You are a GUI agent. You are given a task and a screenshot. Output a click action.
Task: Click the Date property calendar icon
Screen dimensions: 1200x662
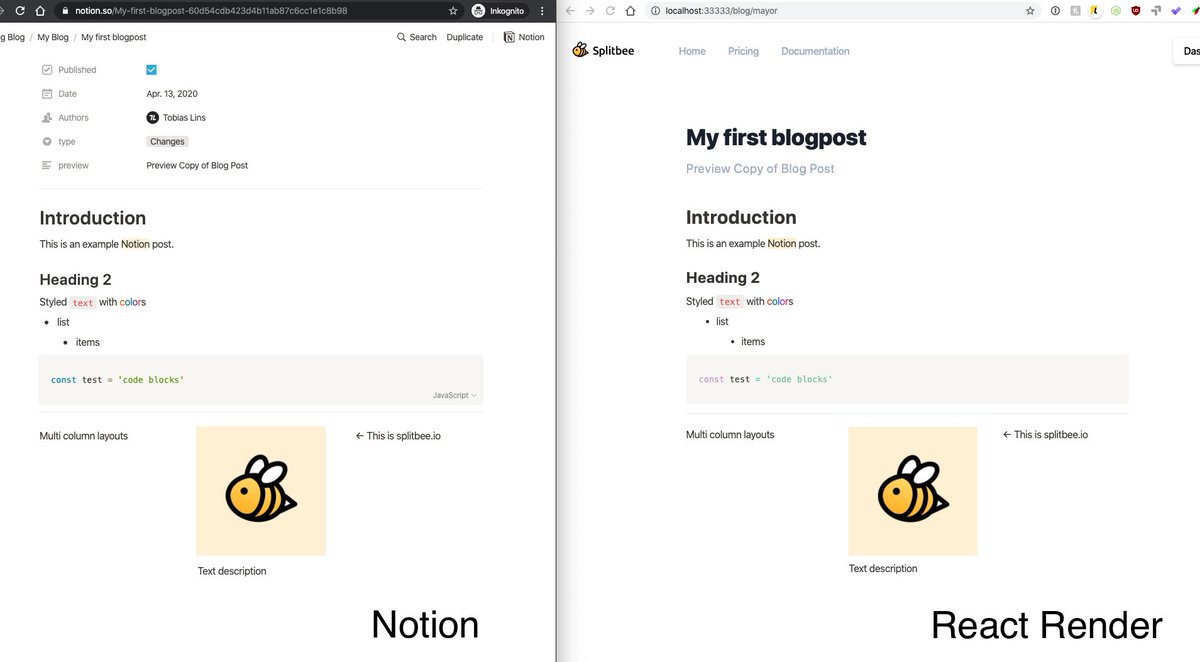[47, 94]
